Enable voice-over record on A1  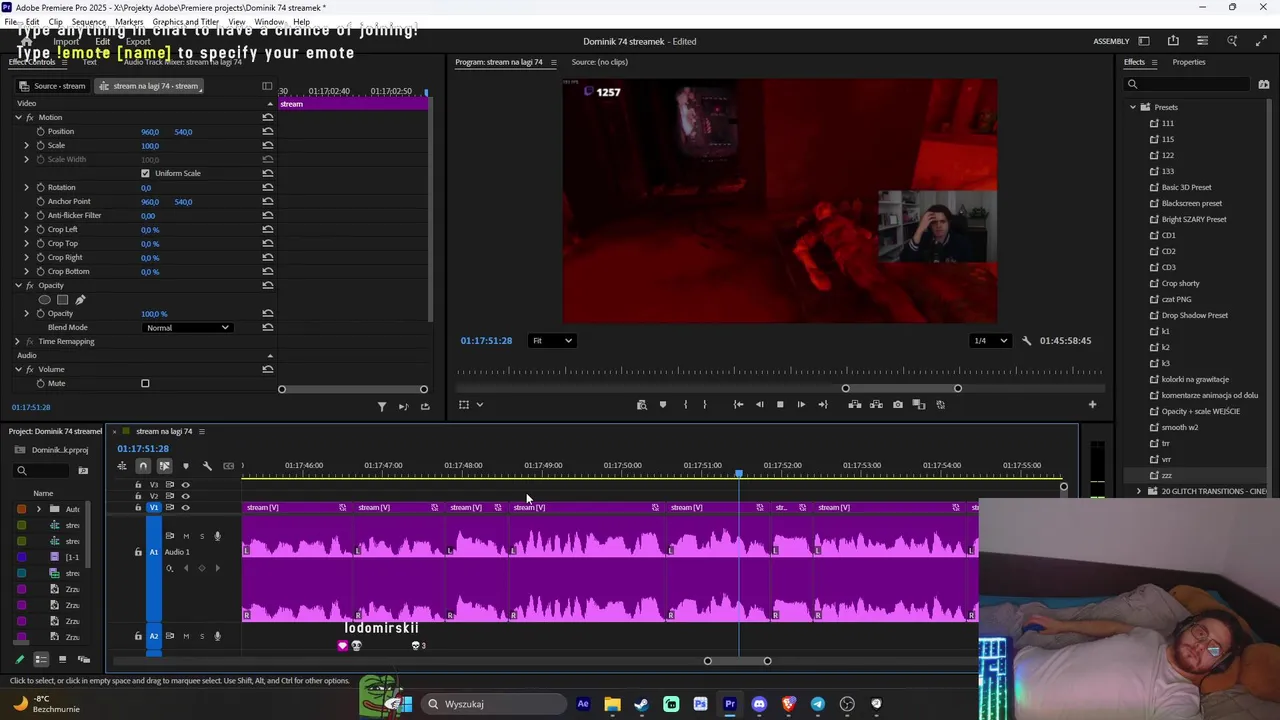217,536
